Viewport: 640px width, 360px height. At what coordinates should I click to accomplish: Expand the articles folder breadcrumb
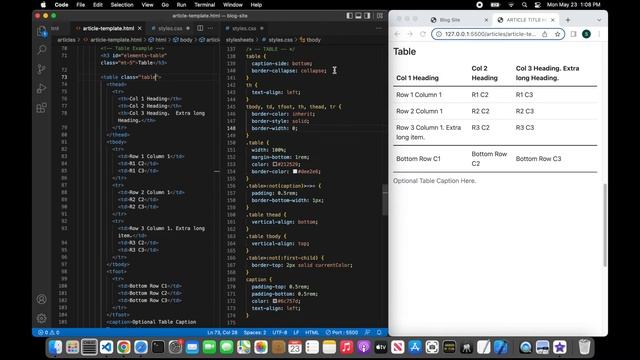tap(67, 40)
